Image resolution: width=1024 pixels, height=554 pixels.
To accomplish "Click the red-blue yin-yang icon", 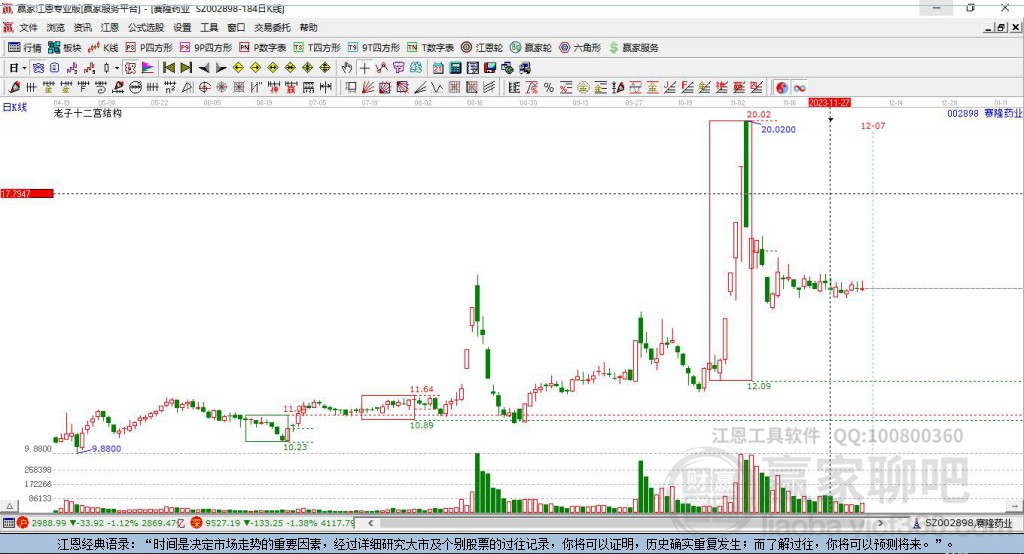I will 782,88.
